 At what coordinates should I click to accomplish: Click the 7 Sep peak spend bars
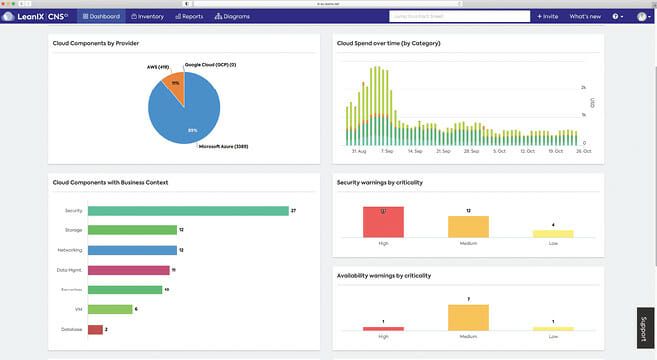click(379, 106)
